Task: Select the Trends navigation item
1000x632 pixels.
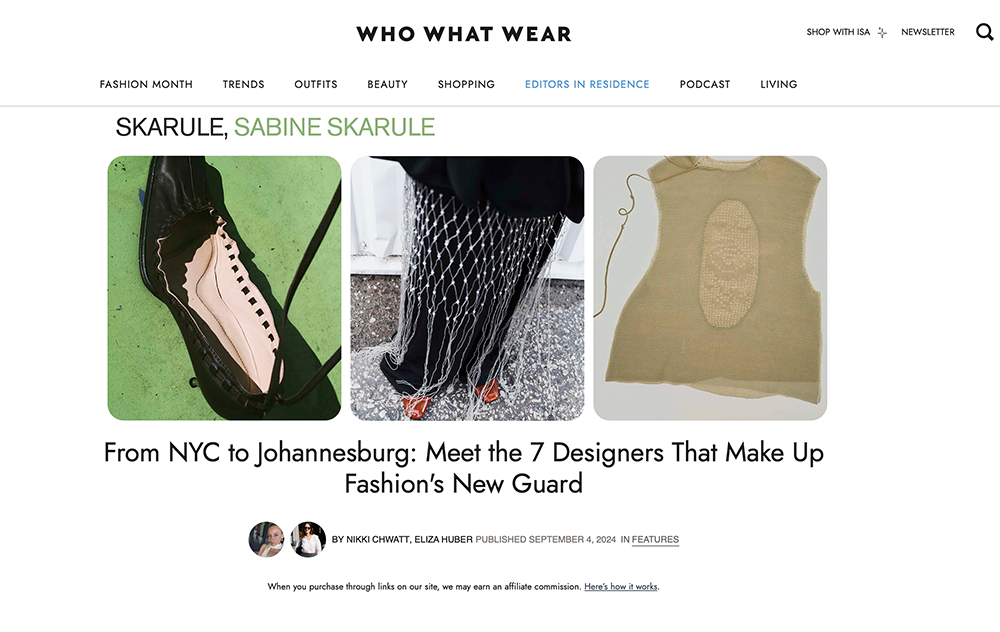Action: tap(244, 84)
